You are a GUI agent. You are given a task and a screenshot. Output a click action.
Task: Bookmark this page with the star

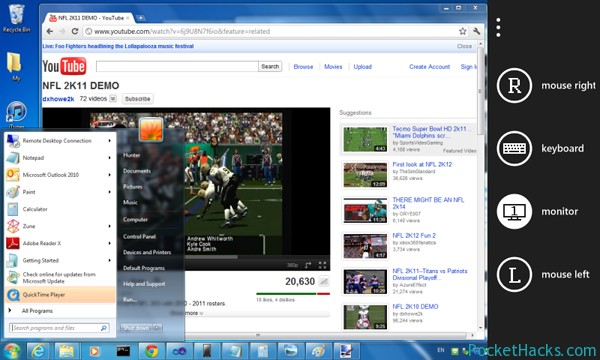[x=463, y=31]
